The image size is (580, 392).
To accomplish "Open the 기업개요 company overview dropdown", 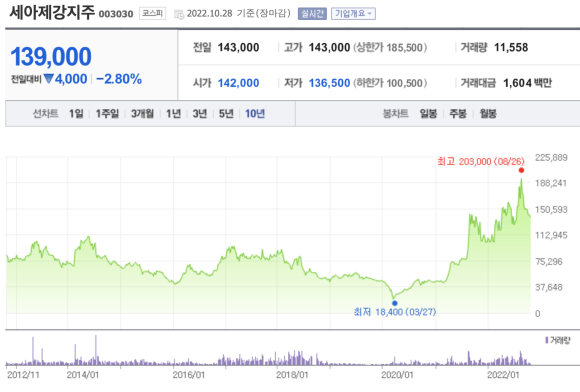I will coord(353,14).
